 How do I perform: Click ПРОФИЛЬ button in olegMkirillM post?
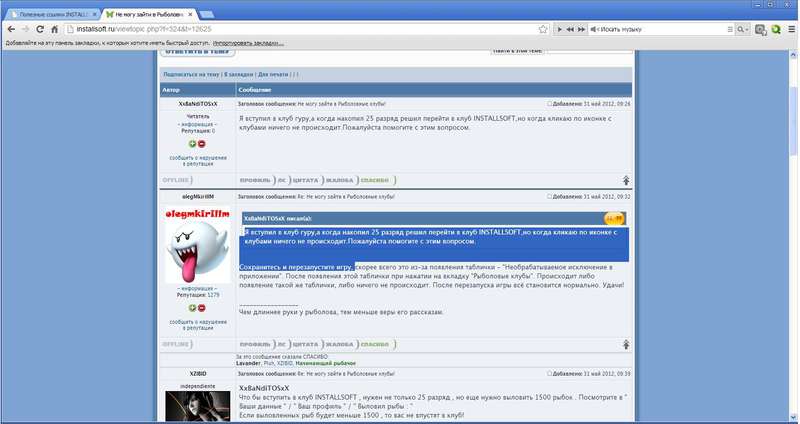pos(256,344)
